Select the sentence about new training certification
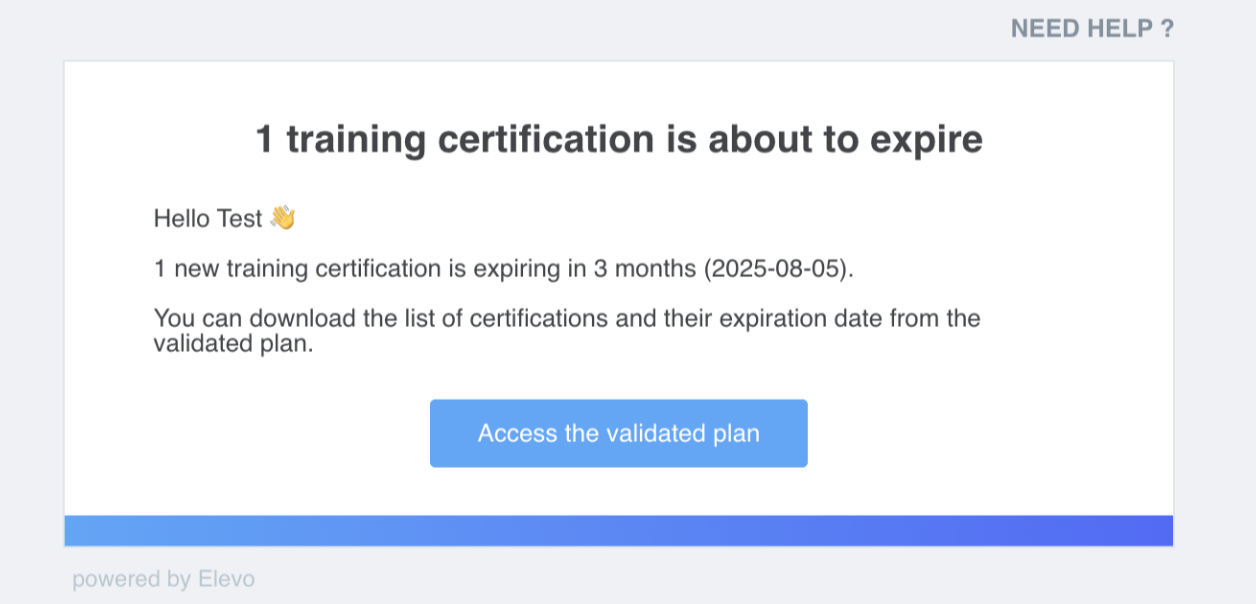The width and height of the screenshot is (1256, 604). click(x=504, y=269)
